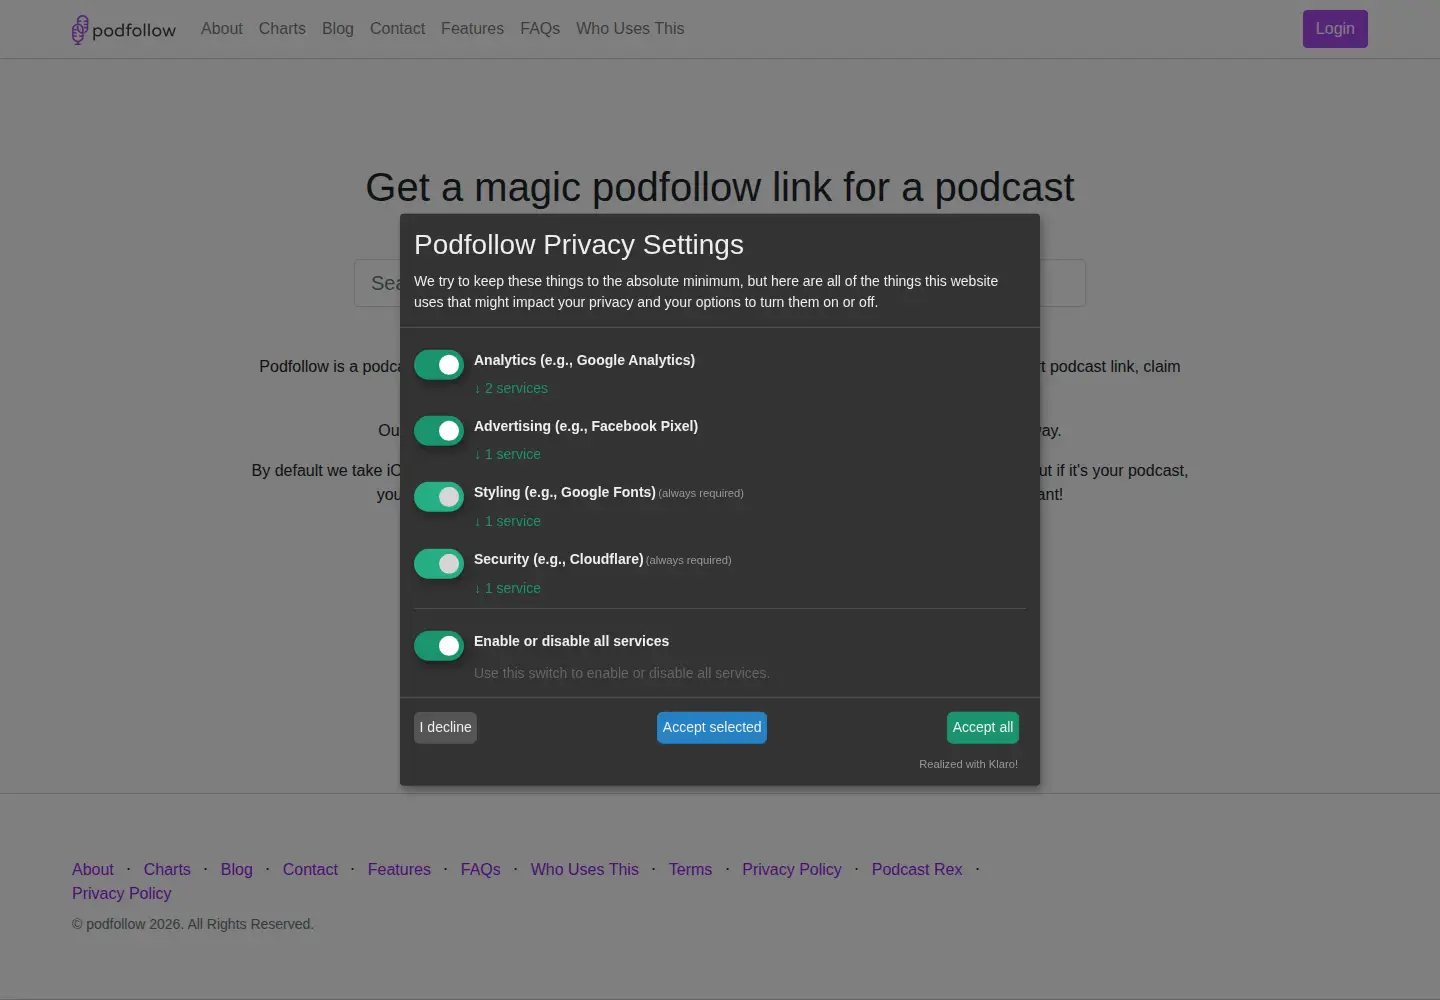Click the purple Login button
The width and height of the screenshot is (1440, 1000).
[1335, 29]
